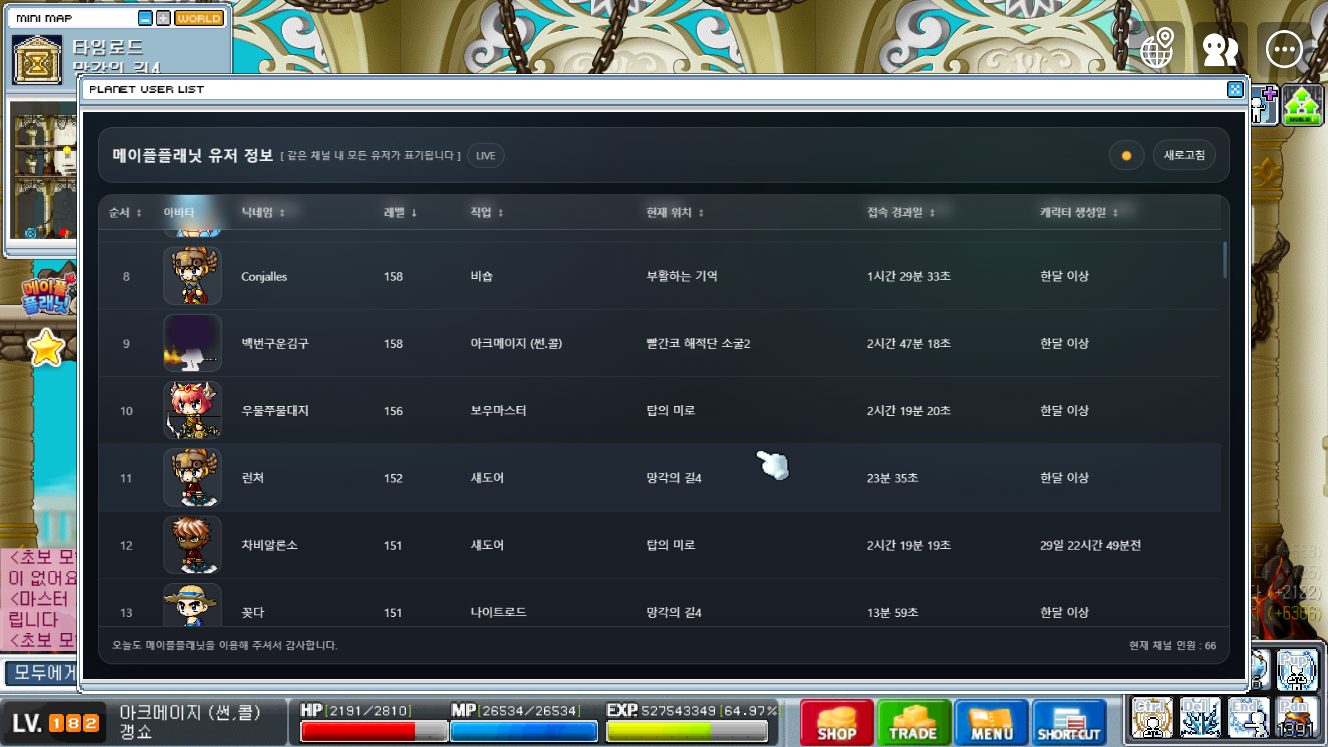Click the 새로고침 refresh button
The width and height of the screenshot is (1328, 747).
pos(1184,155)
